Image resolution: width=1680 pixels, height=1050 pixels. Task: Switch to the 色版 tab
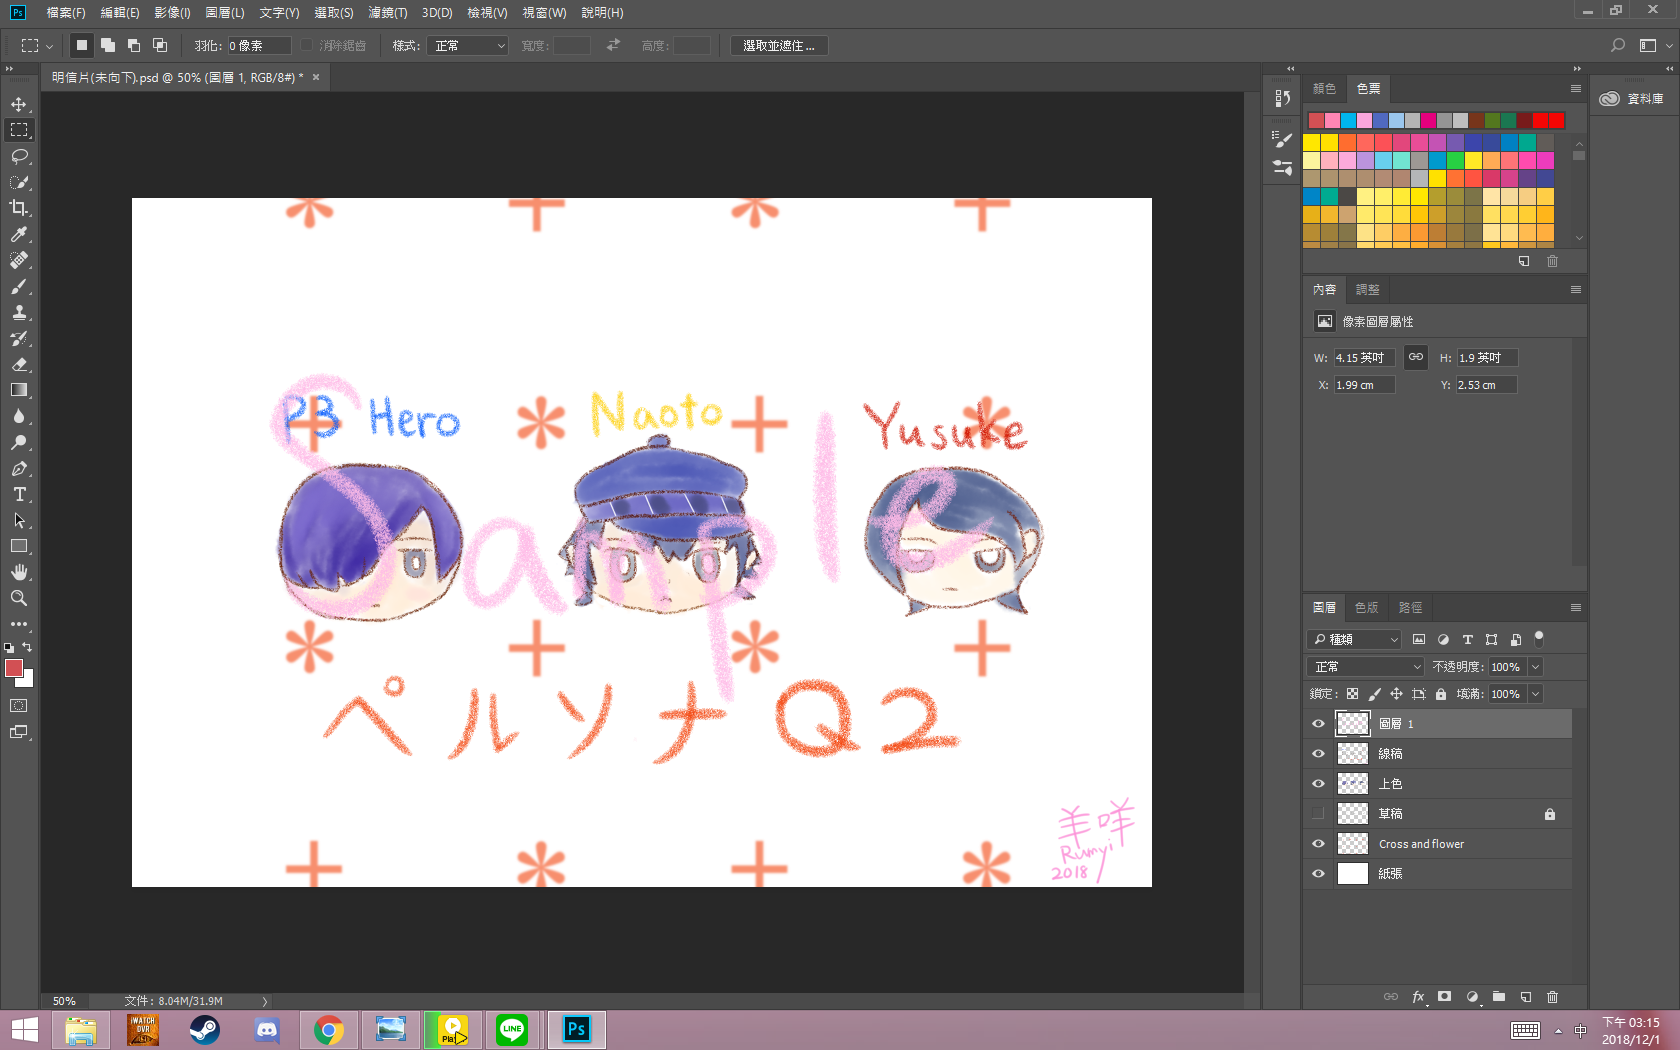click(x=1366, y=608)
